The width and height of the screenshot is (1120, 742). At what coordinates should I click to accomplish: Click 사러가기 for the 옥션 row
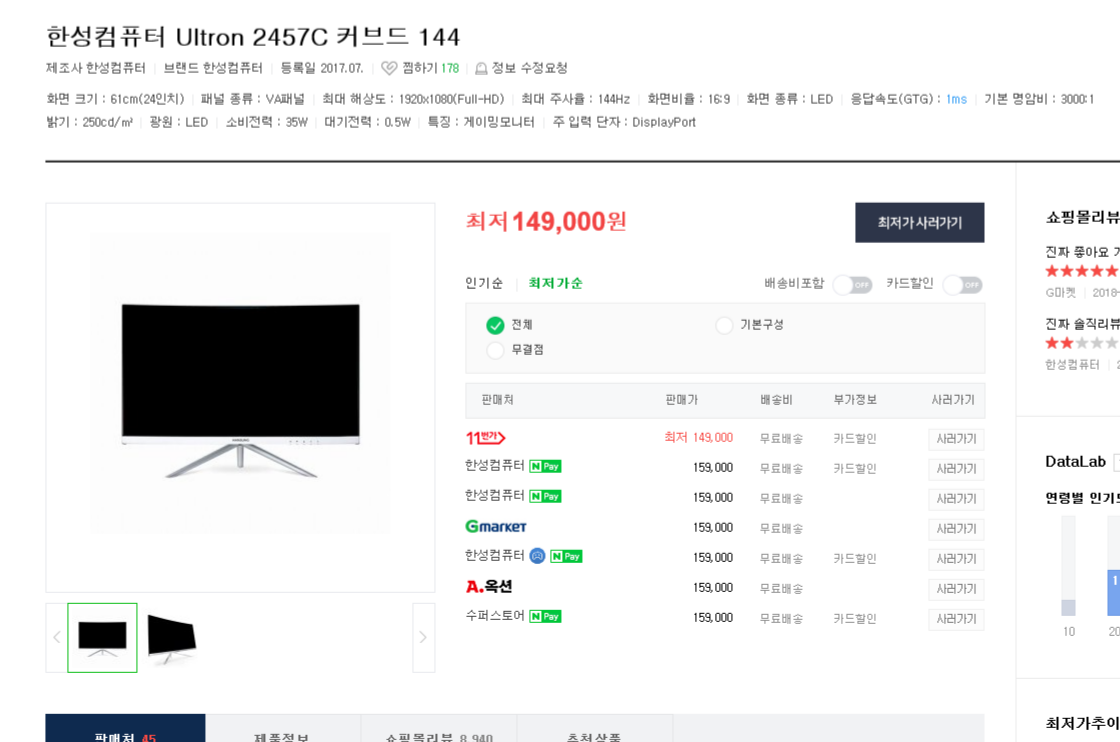[956, 589]
